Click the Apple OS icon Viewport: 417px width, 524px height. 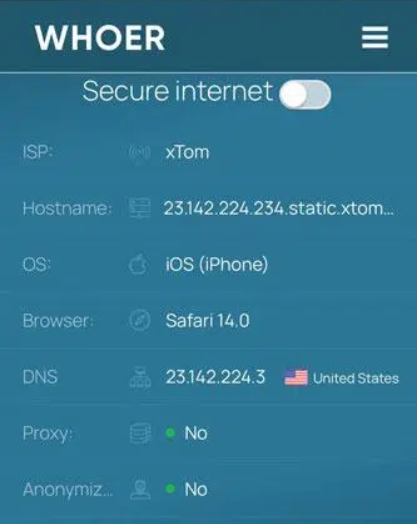[x=138, y=264]
